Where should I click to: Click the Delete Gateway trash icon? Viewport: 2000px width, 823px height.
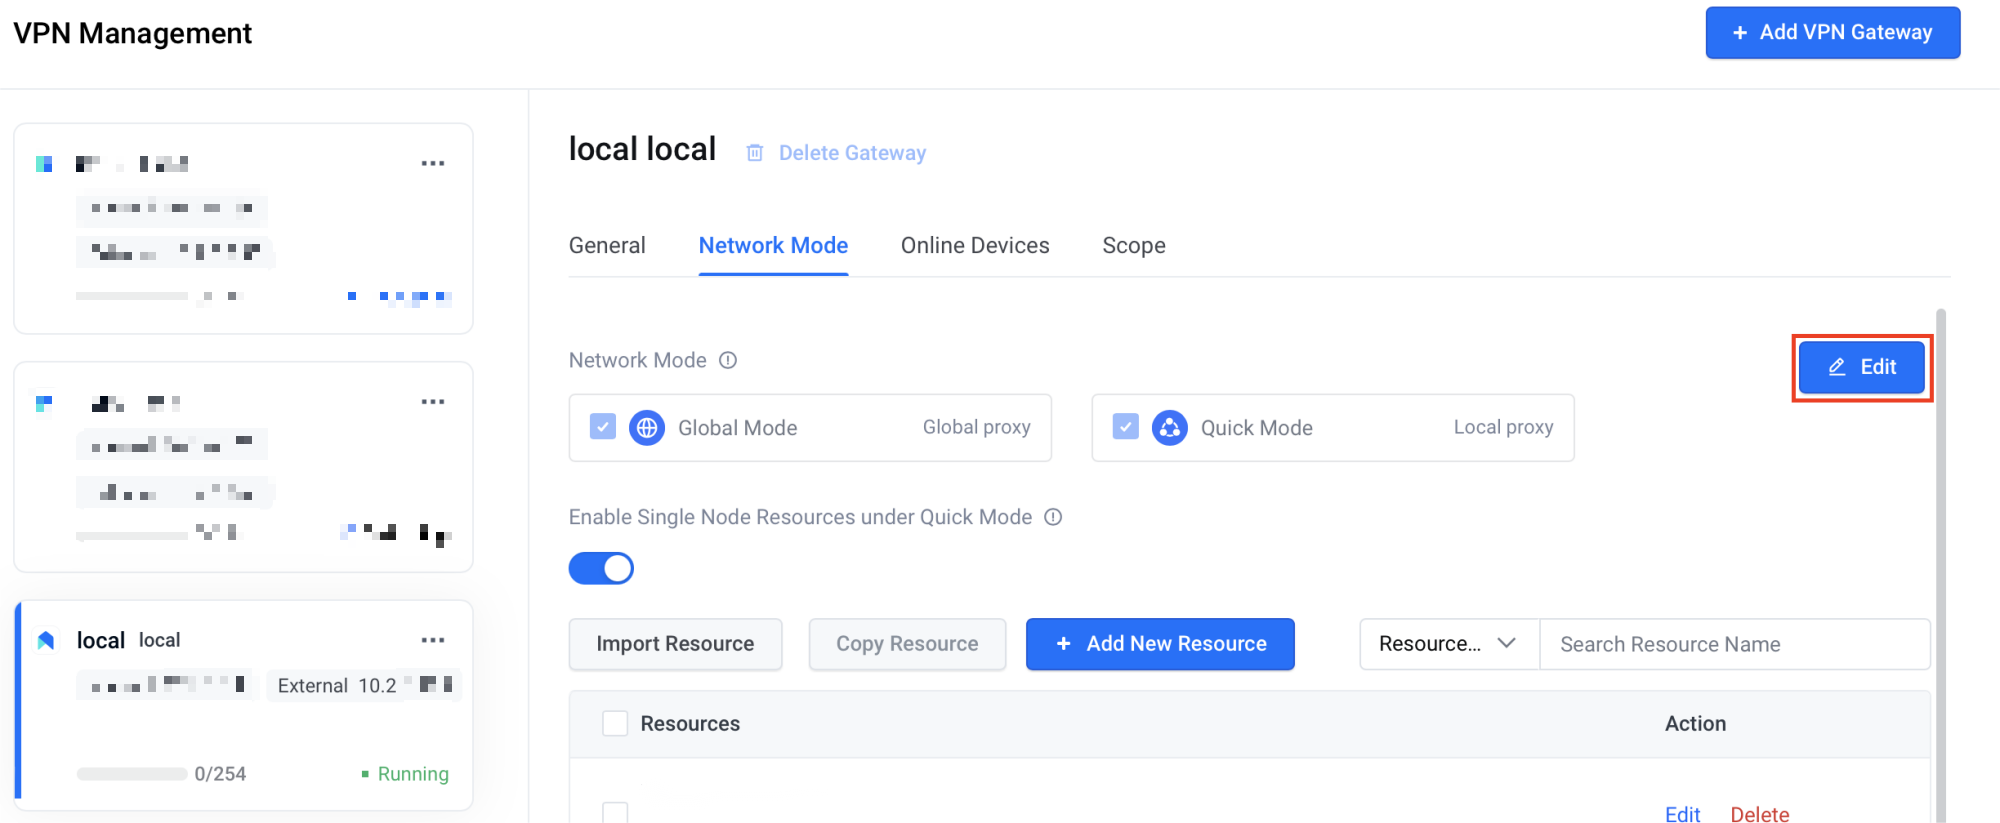pyautogui.click(x=755, y=153)
